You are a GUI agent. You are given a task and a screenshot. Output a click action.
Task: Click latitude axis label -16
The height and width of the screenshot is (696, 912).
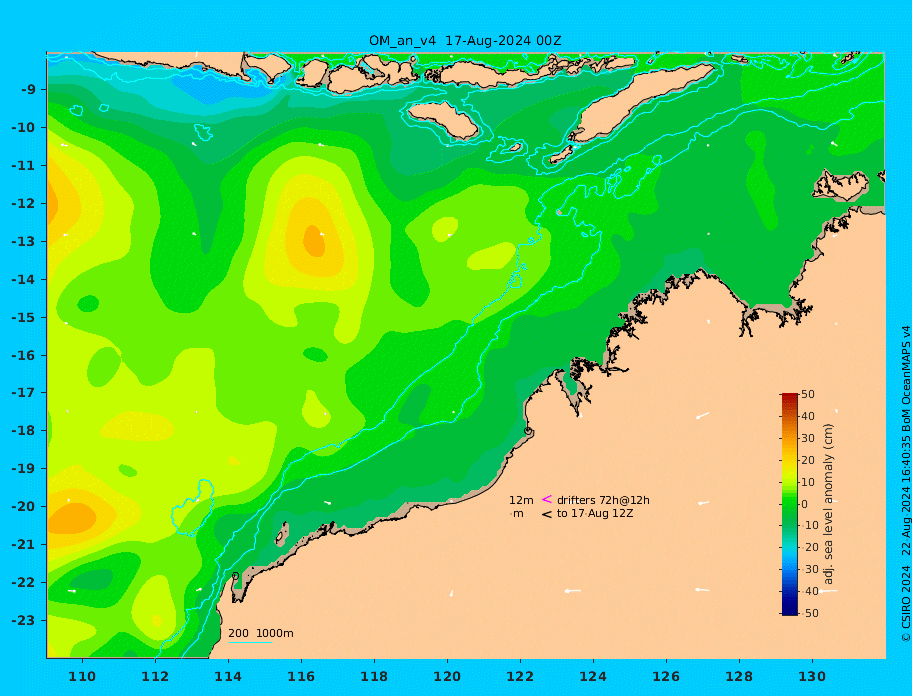tap(24, 355)
